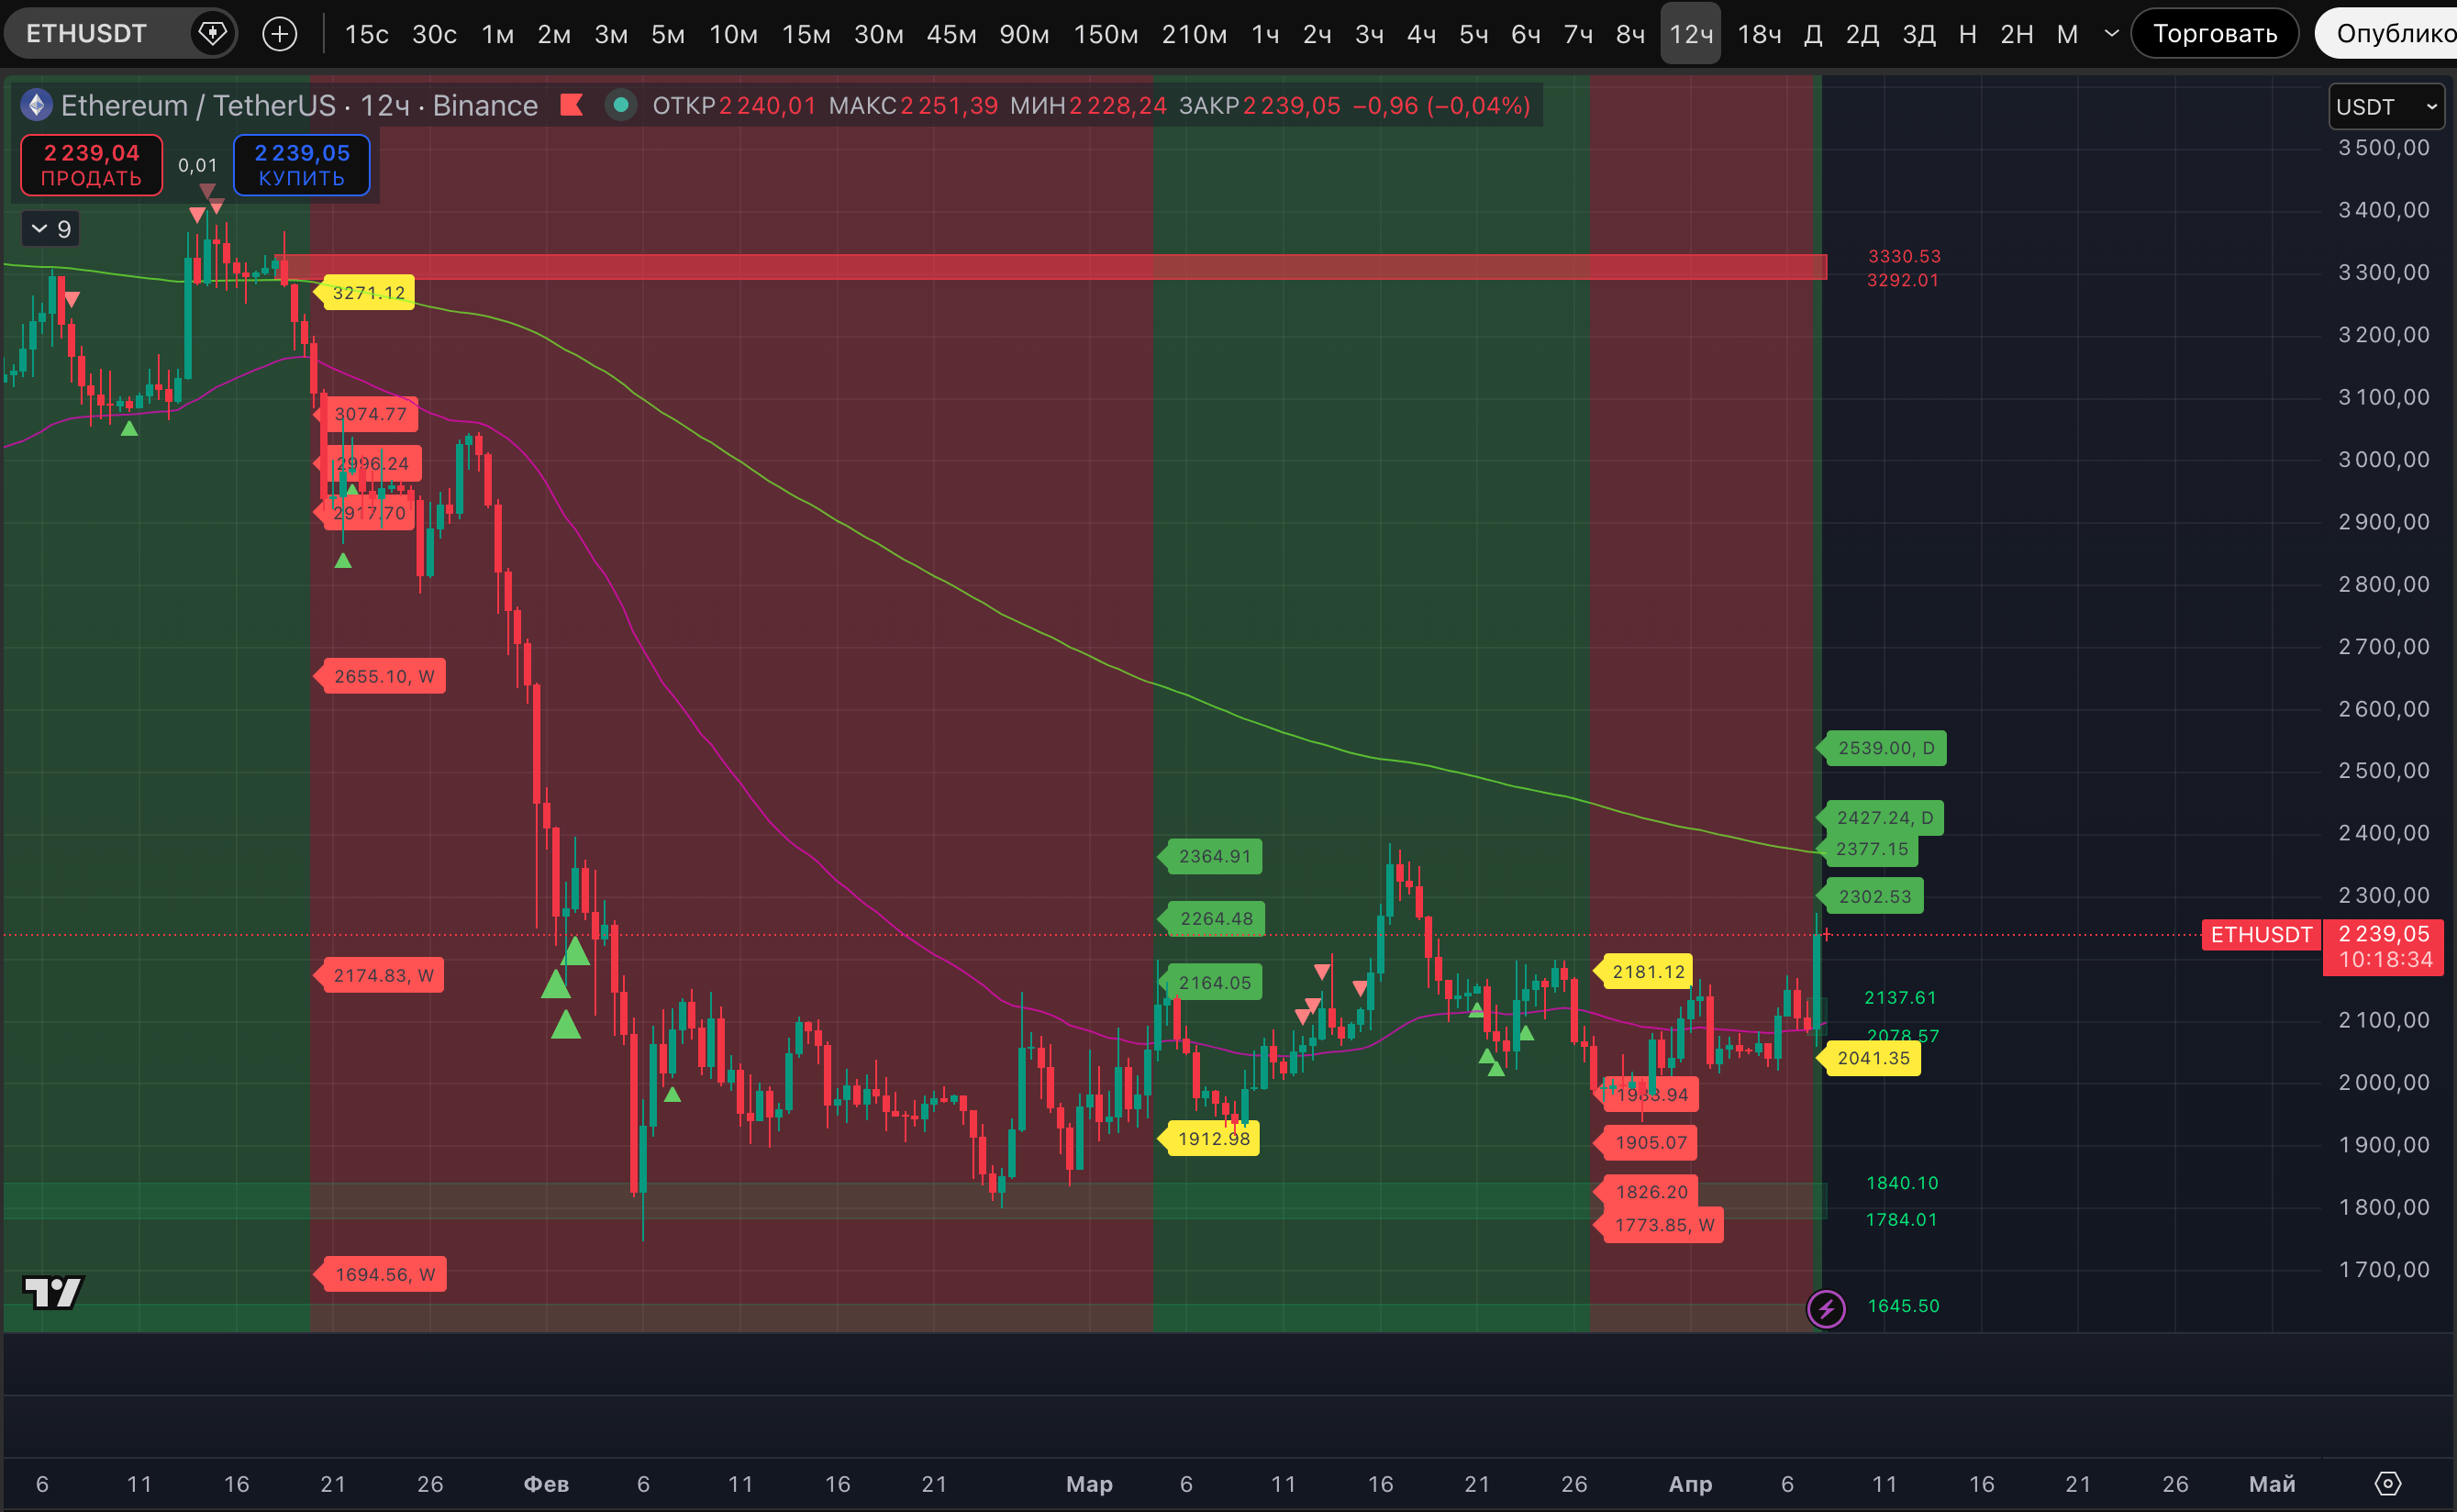The width and height of the screenshot is (2457, 1512).
Task: Open chart settings gear on time axis
Action: pos(2387,1483)
